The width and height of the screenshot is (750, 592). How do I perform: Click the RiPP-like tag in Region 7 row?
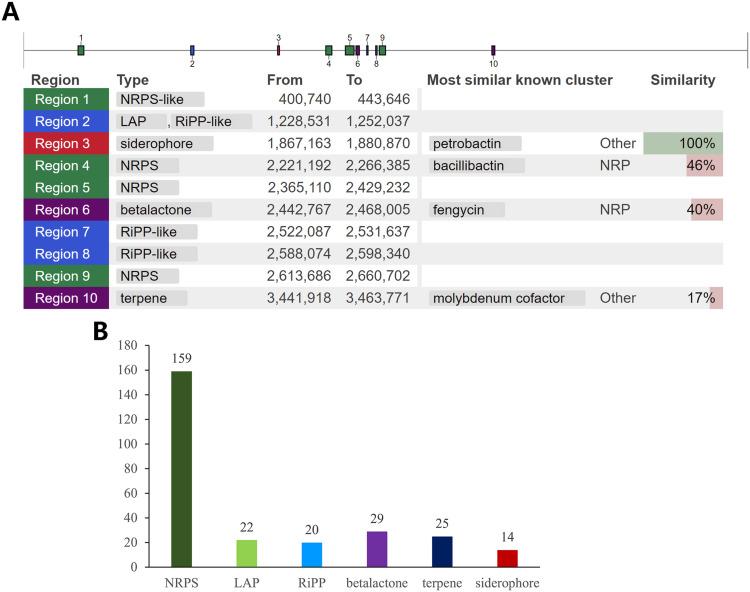pyautogui.click(x=156, y=232)
